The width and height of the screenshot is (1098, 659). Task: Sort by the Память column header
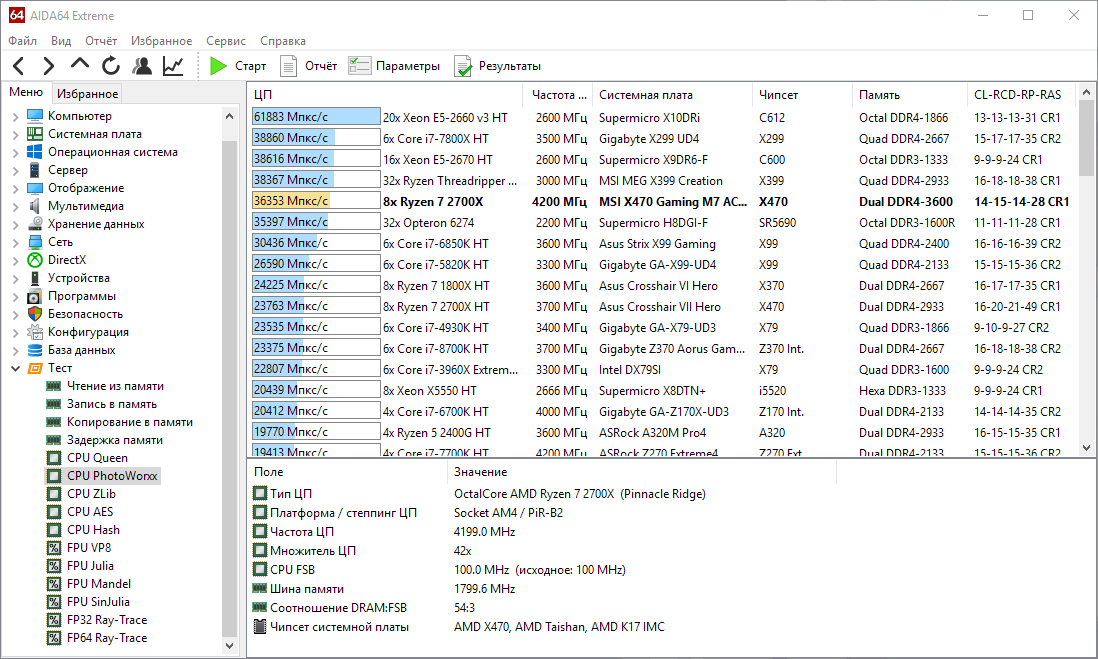pyautogui.click(x=910, y=95)
